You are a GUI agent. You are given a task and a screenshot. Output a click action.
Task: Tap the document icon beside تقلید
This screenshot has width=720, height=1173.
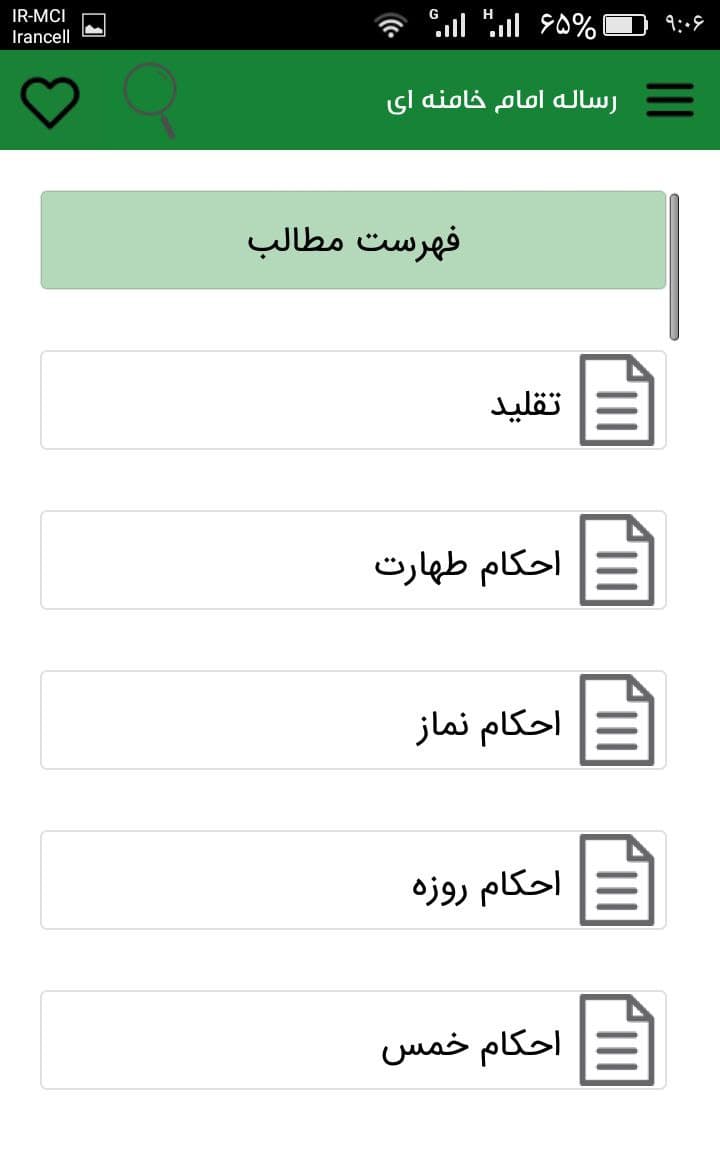[617, 400]
